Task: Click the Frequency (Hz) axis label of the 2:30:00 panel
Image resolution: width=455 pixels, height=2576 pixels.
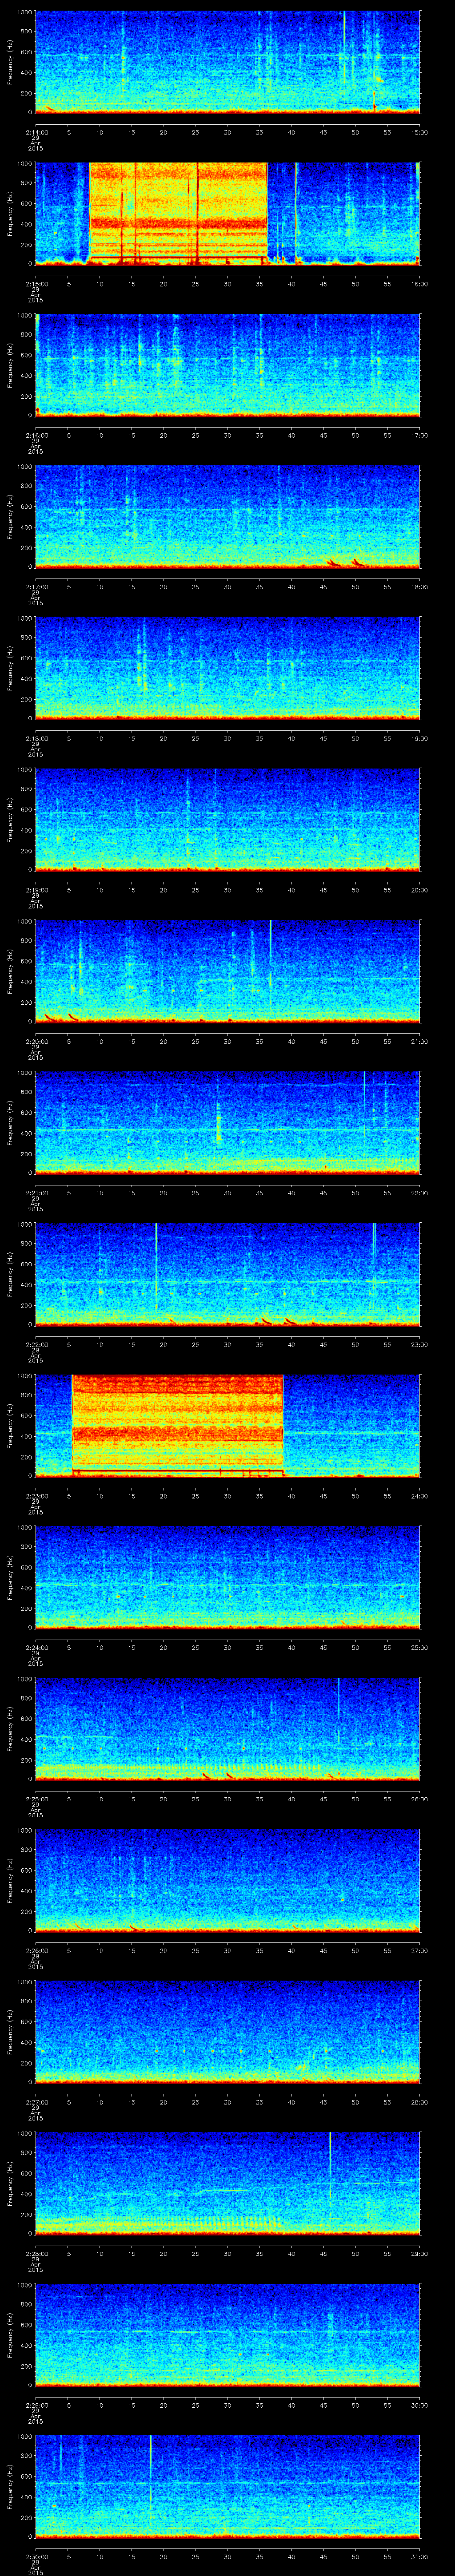Action: click(10, 2486)
